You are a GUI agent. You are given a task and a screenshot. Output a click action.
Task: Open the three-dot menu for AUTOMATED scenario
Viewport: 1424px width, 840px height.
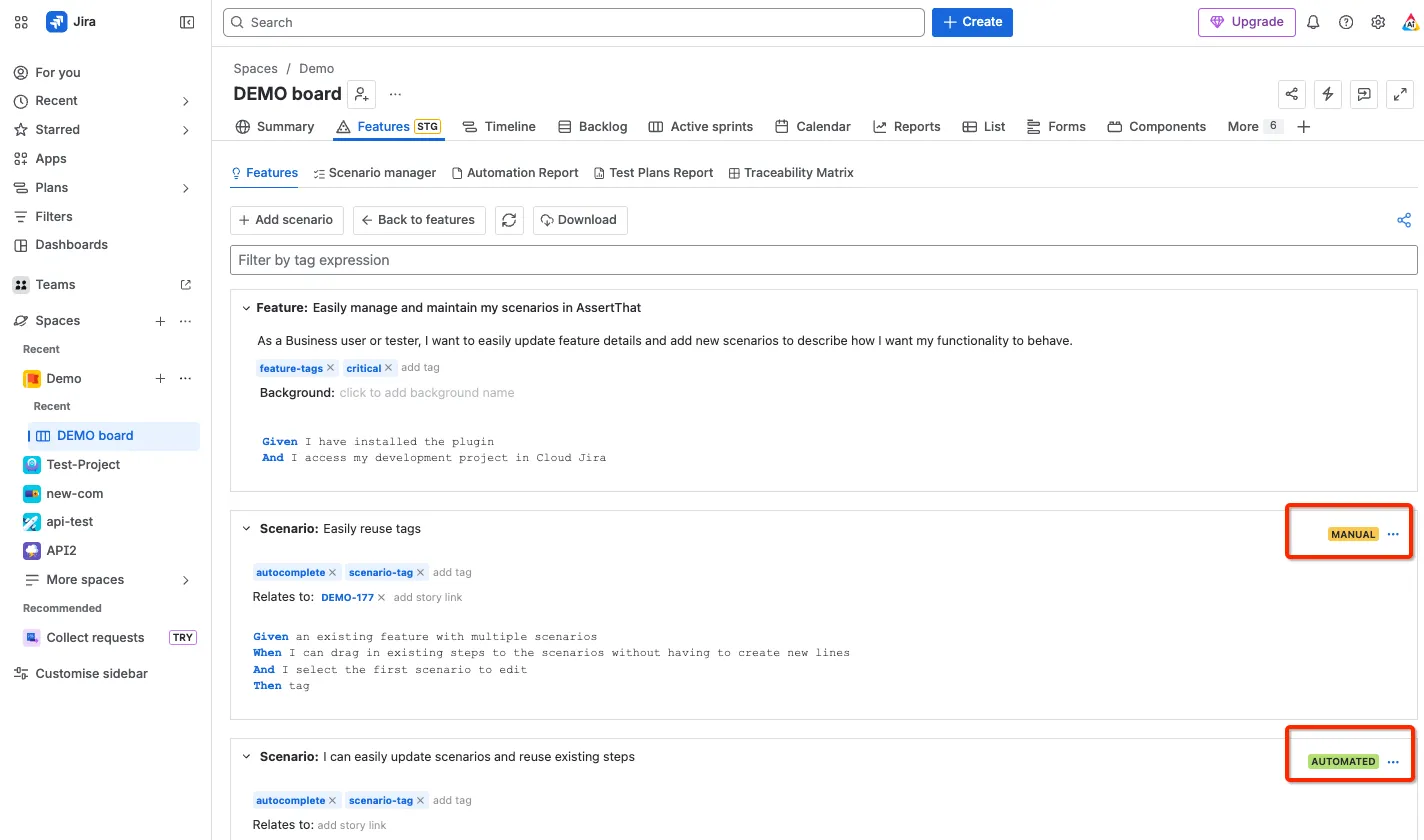tap(1393, 762)
